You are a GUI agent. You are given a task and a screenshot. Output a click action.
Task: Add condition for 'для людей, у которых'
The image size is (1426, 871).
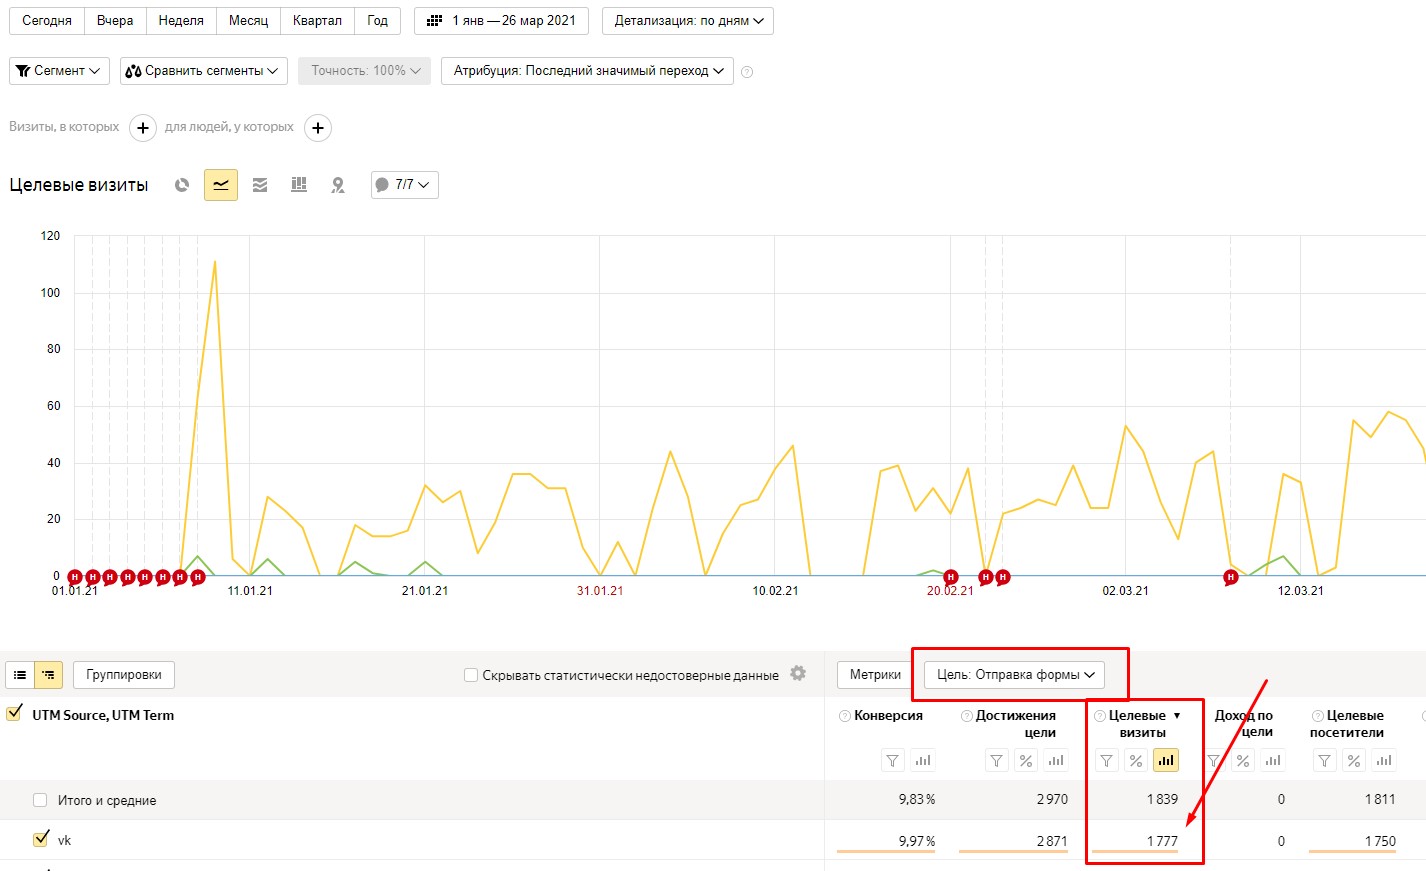click(x=318, y=128)
